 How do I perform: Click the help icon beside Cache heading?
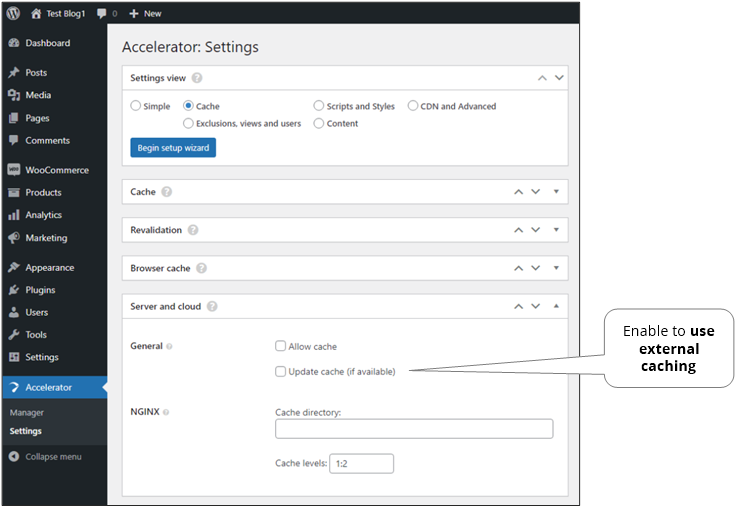pyautogui.click(x=167, y=192)
